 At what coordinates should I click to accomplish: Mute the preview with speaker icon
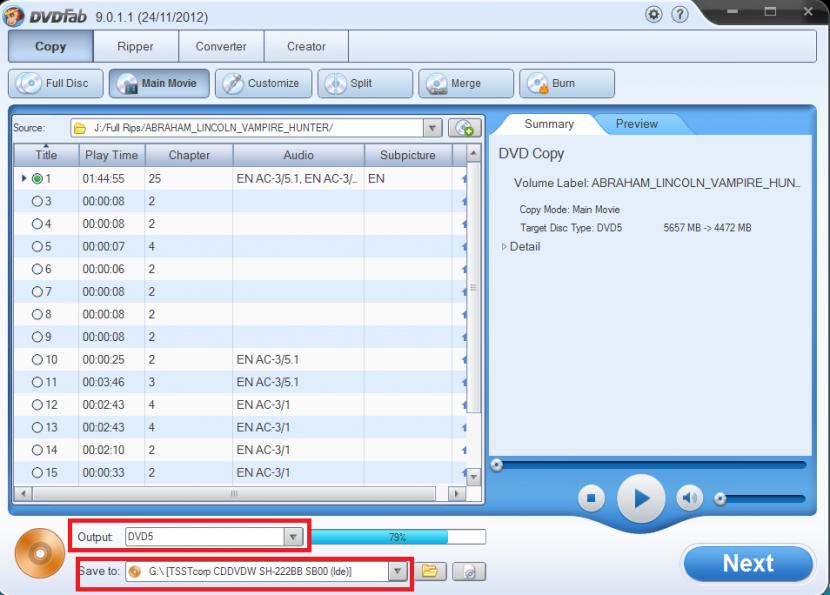689,497
